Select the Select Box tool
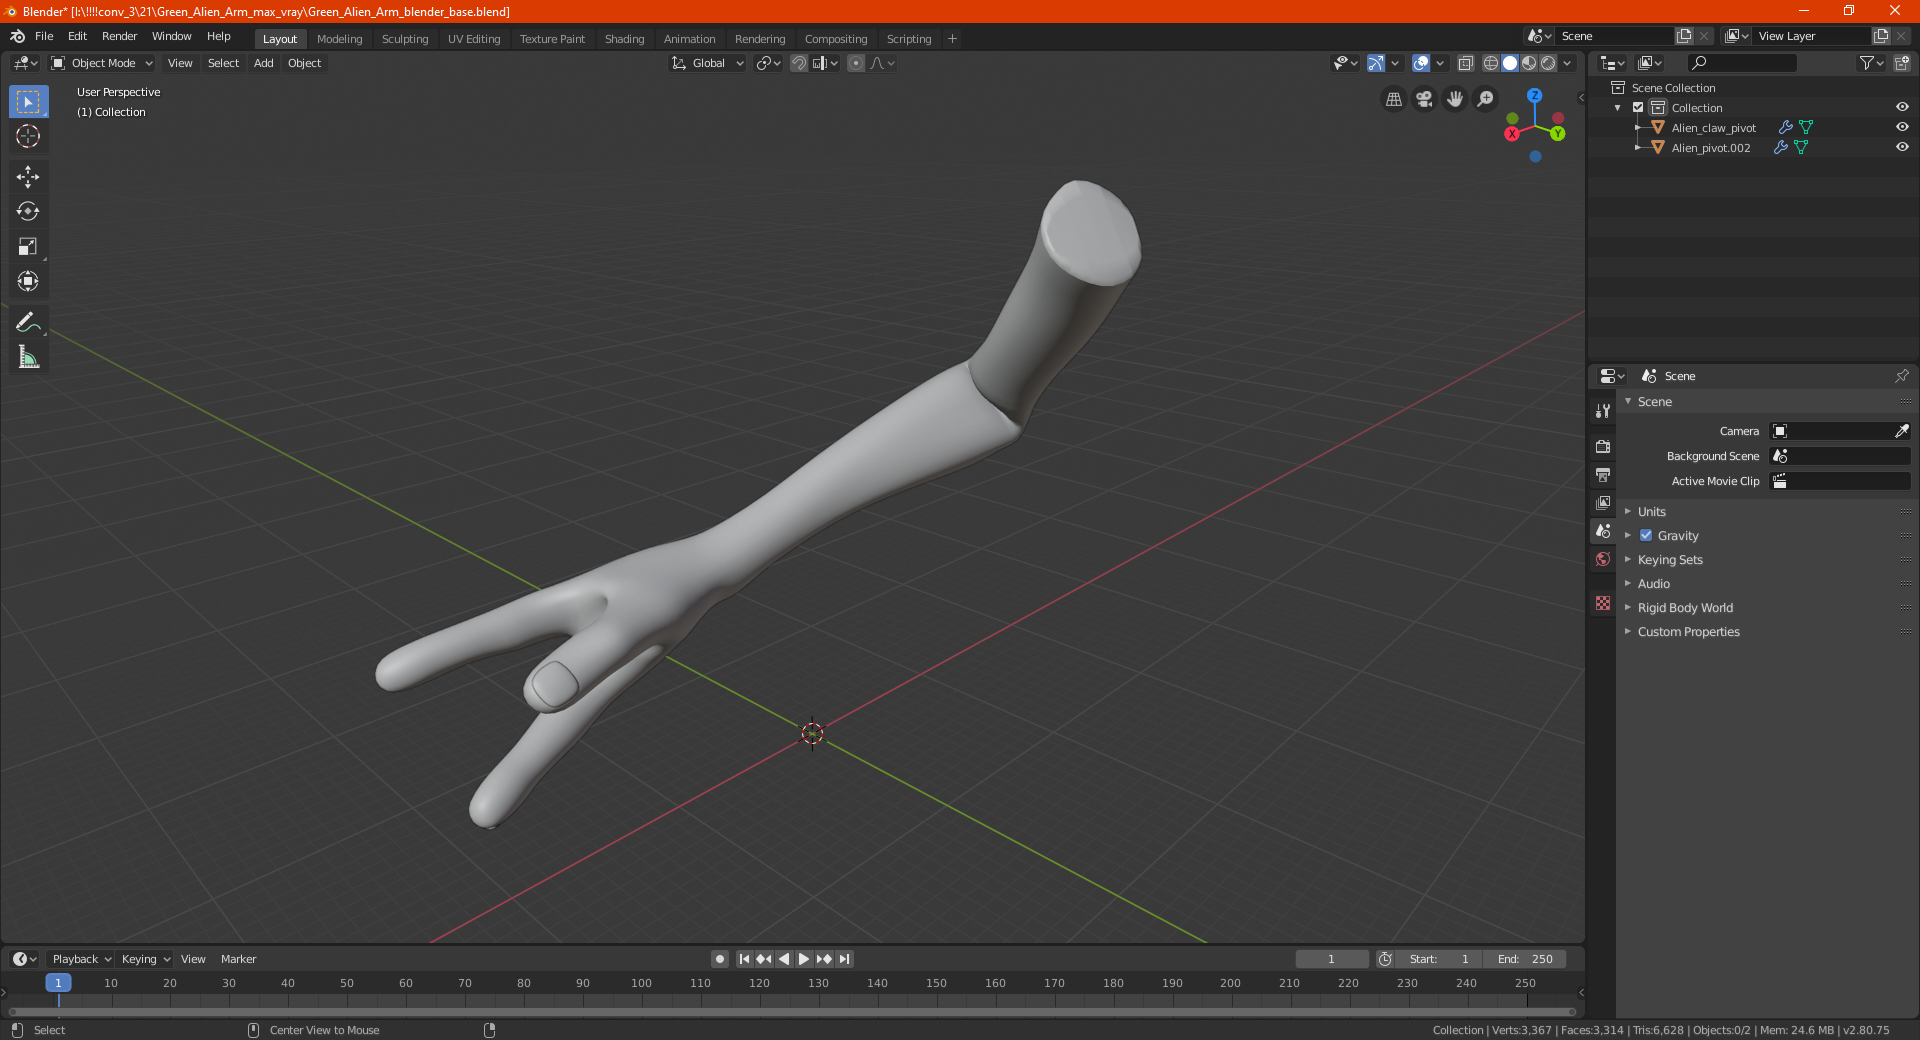Viewport: 1920px width, 1040px height. [28, 102]
